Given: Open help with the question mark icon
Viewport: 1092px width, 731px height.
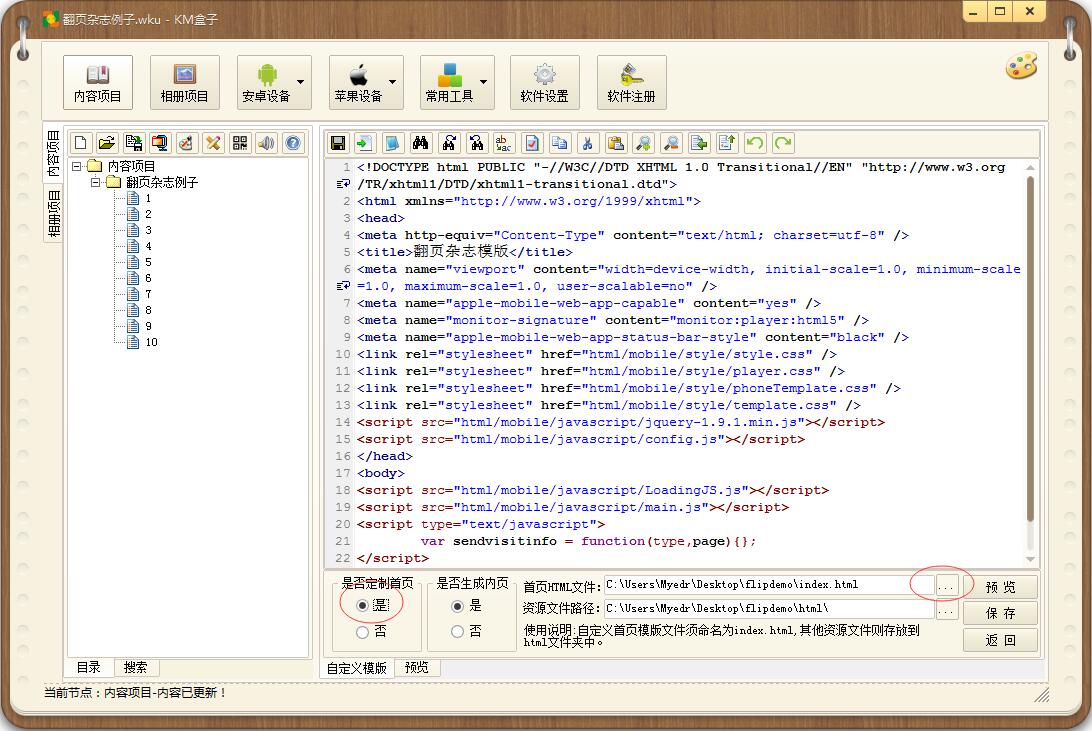Looking at the screenshot, I should 293,143.
